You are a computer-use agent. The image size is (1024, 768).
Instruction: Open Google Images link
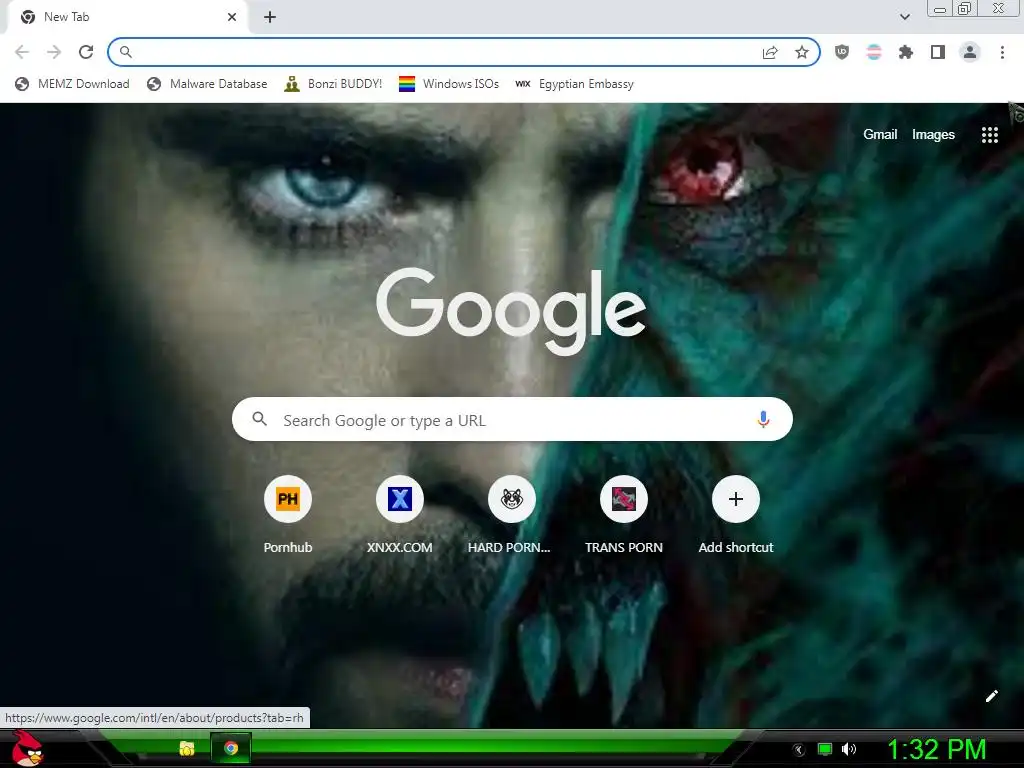[x=933, y=135]
